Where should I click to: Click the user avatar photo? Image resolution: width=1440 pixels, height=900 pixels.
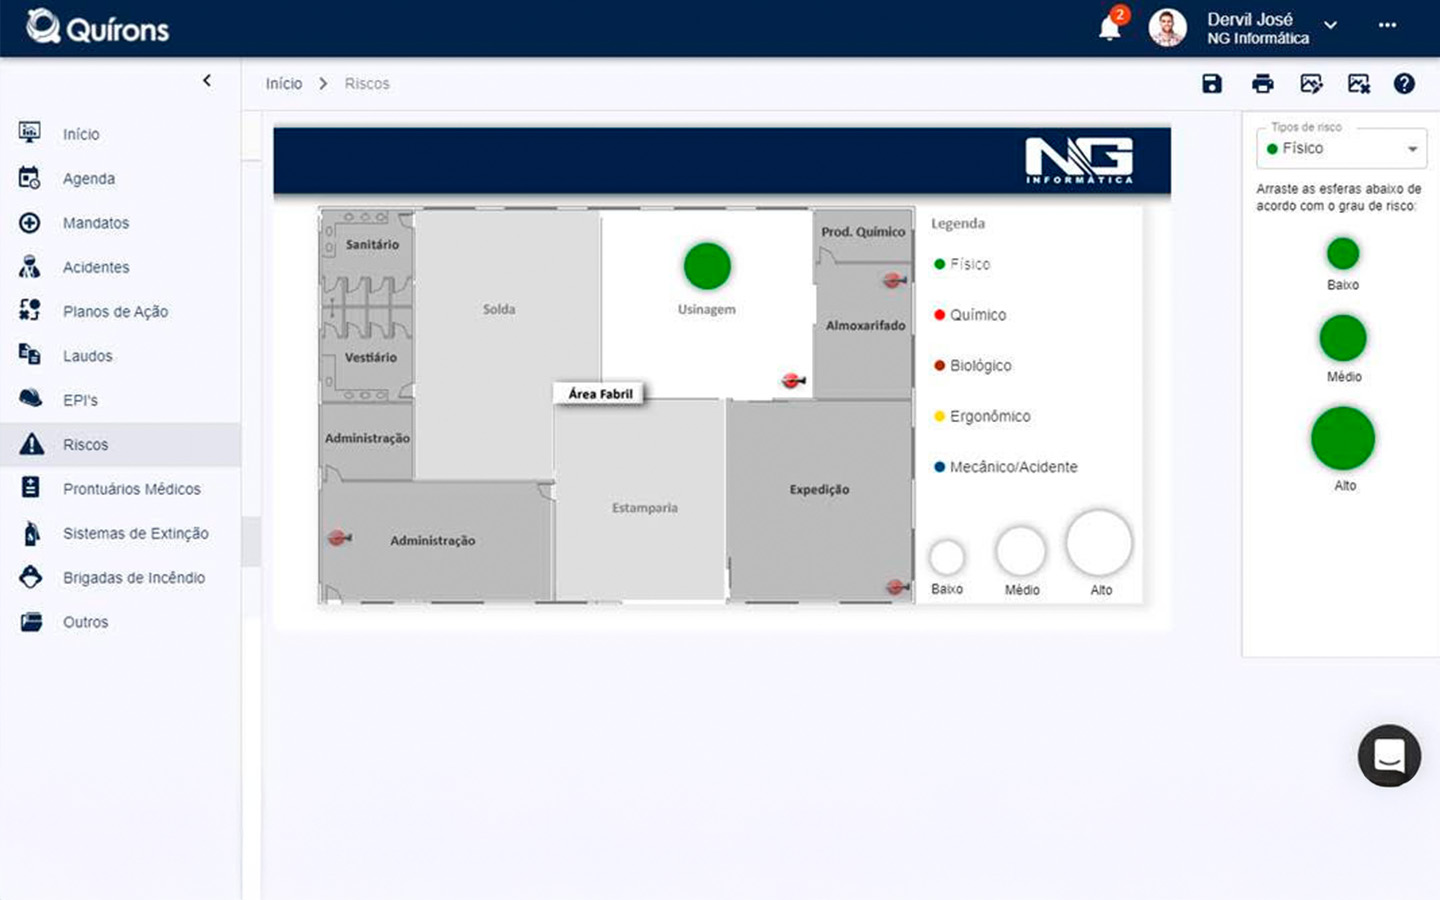[x=1167, y=28]
